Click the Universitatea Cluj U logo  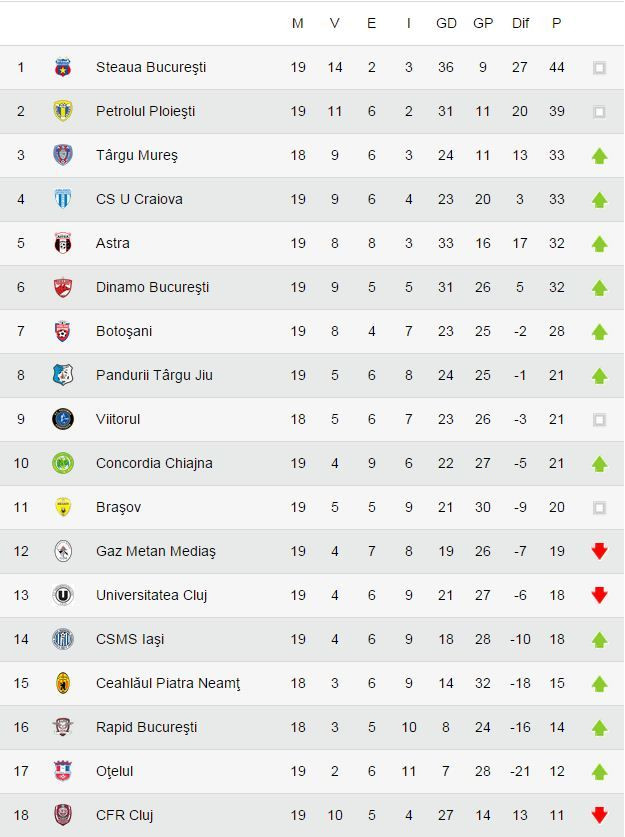(63, 595)
